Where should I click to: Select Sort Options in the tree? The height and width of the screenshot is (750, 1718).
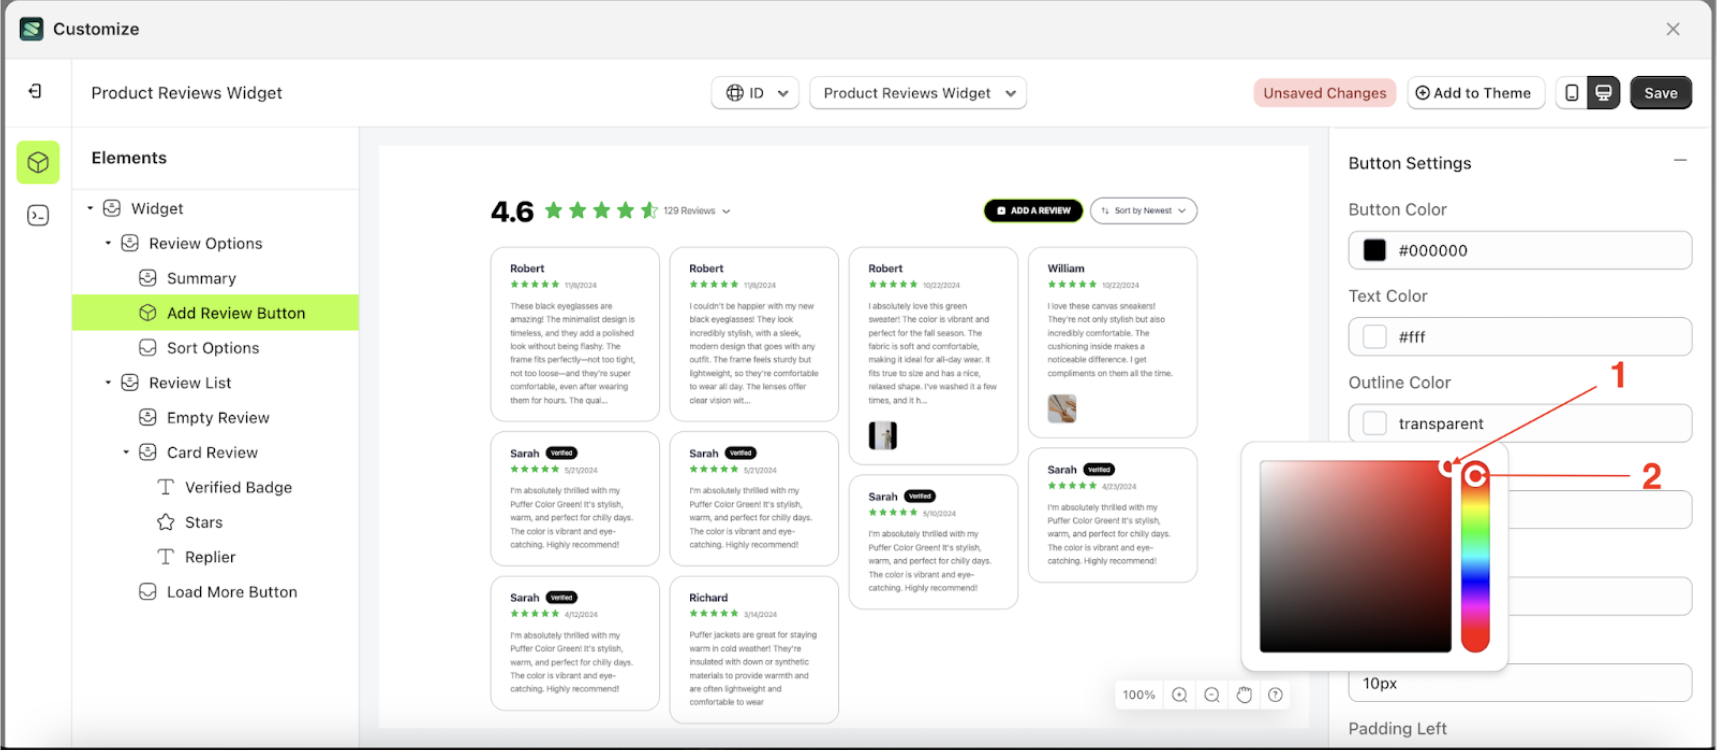coord(215,347)
